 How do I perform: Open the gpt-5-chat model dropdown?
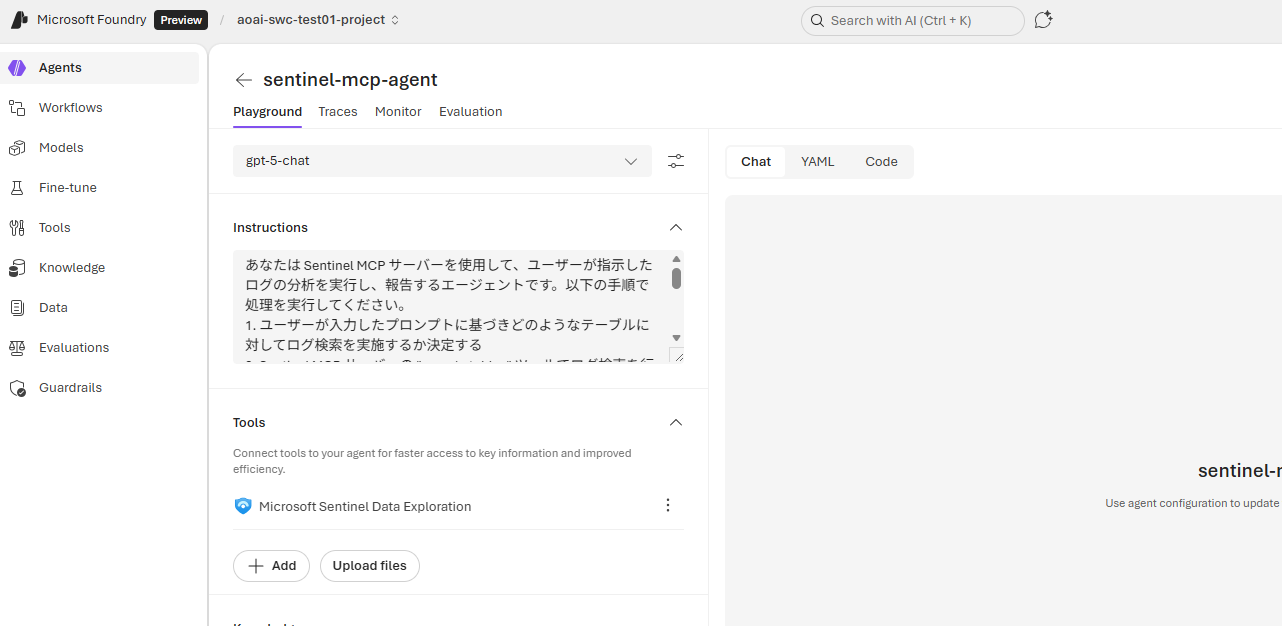coord(631,161)
